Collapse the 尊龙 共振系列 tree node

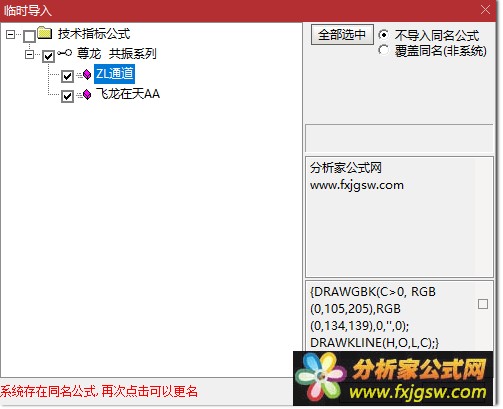30,54
